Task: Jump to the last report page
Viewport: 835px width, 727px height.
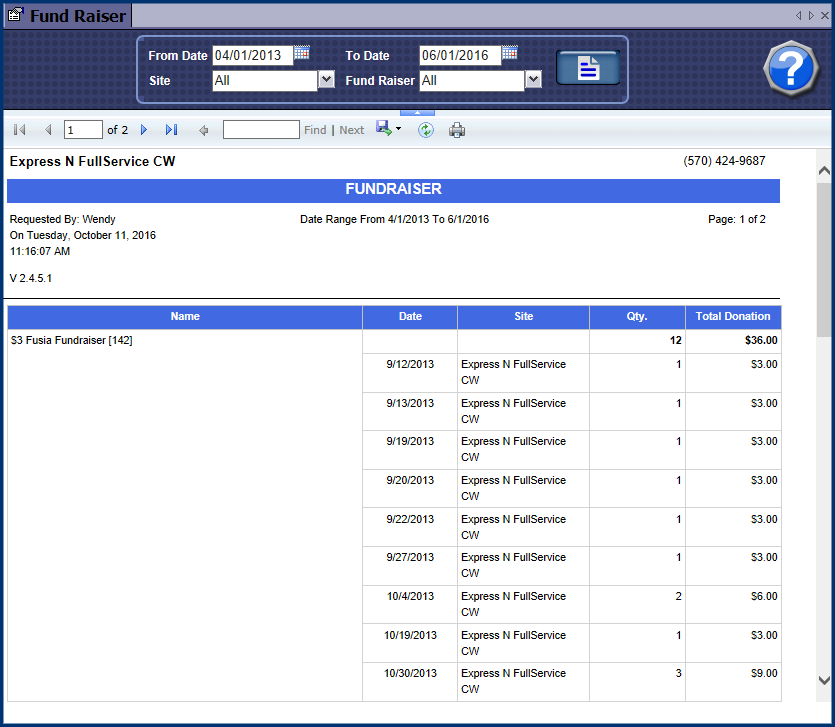Action: point(171,130)
